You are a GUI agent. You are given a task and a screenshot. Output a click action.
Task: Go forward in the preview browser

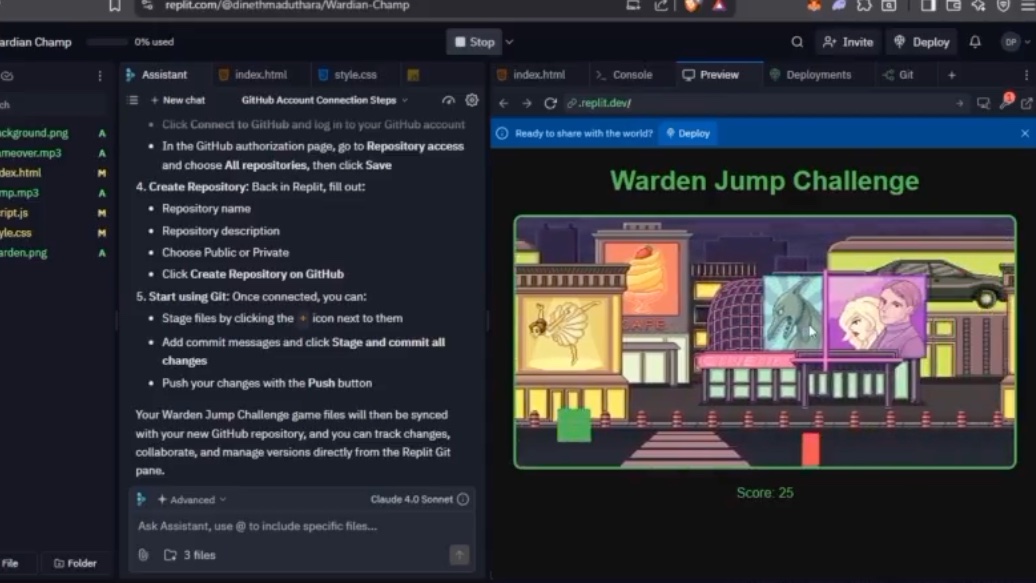(527, 103)
